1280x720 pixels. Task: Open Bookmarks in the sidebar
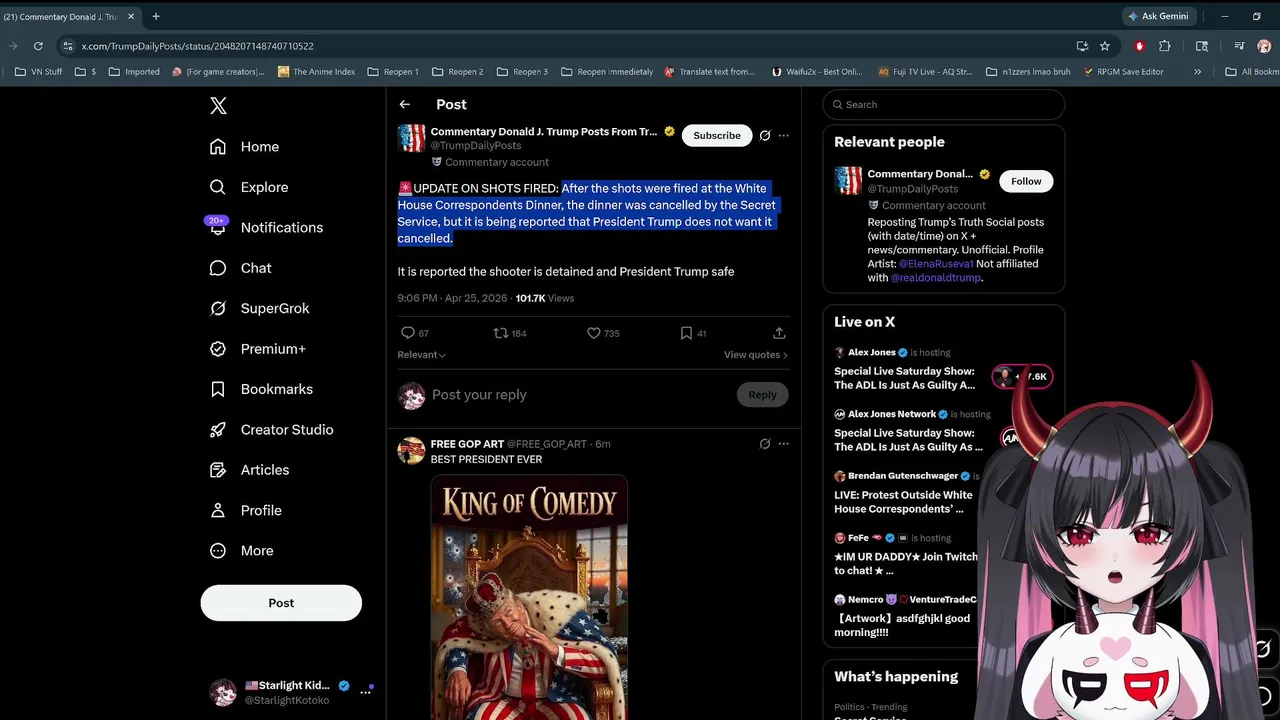point(261,389)
